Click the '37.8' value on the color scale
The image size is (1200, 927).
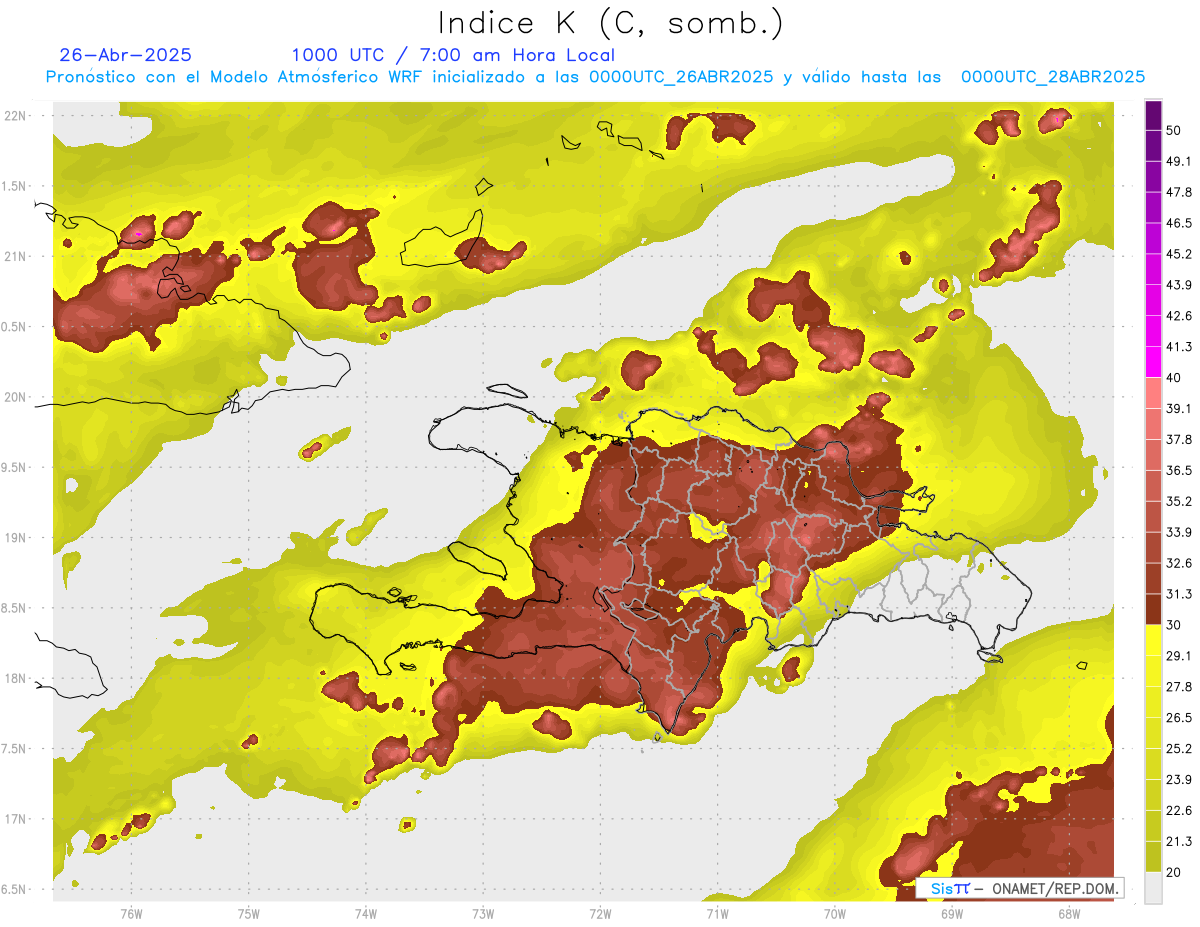pos(1179,439)
